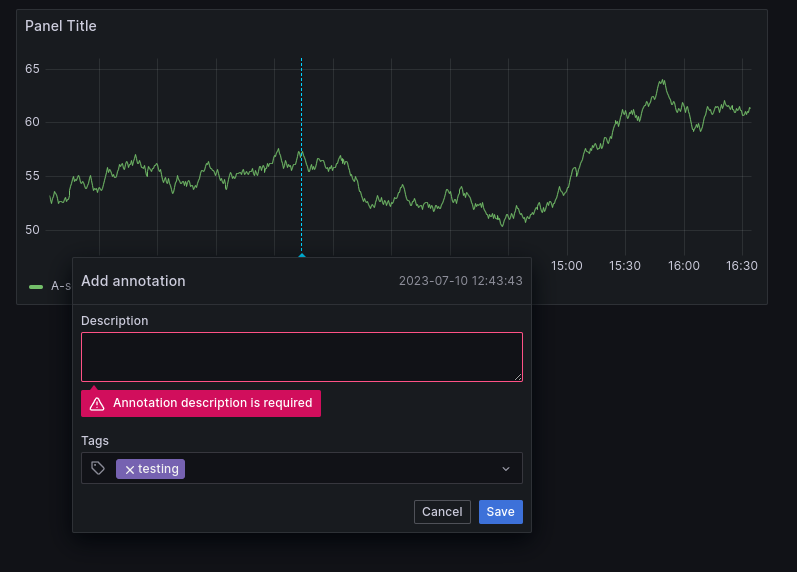Click the Cancel button
Screen dimensions: 797x572
point(442,511)
